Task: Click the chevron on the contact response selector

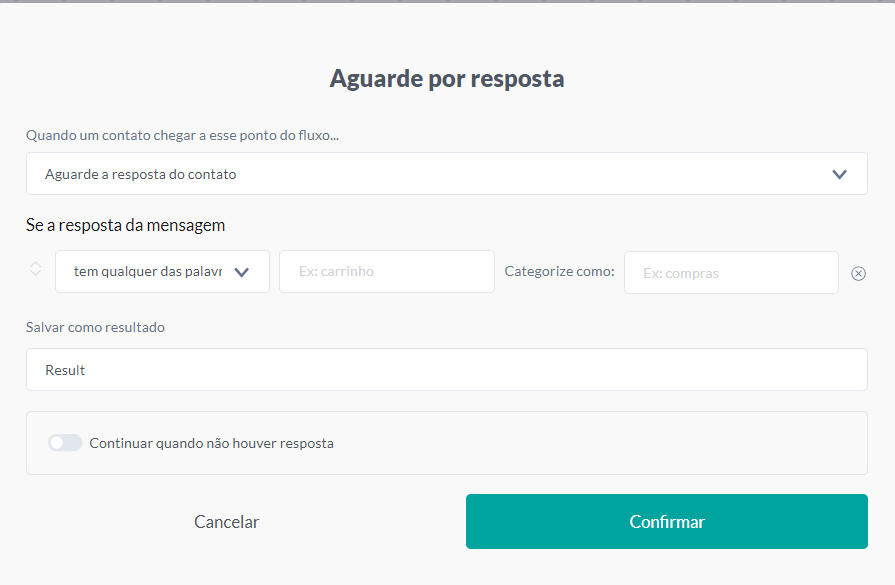Action: [841, 173]
